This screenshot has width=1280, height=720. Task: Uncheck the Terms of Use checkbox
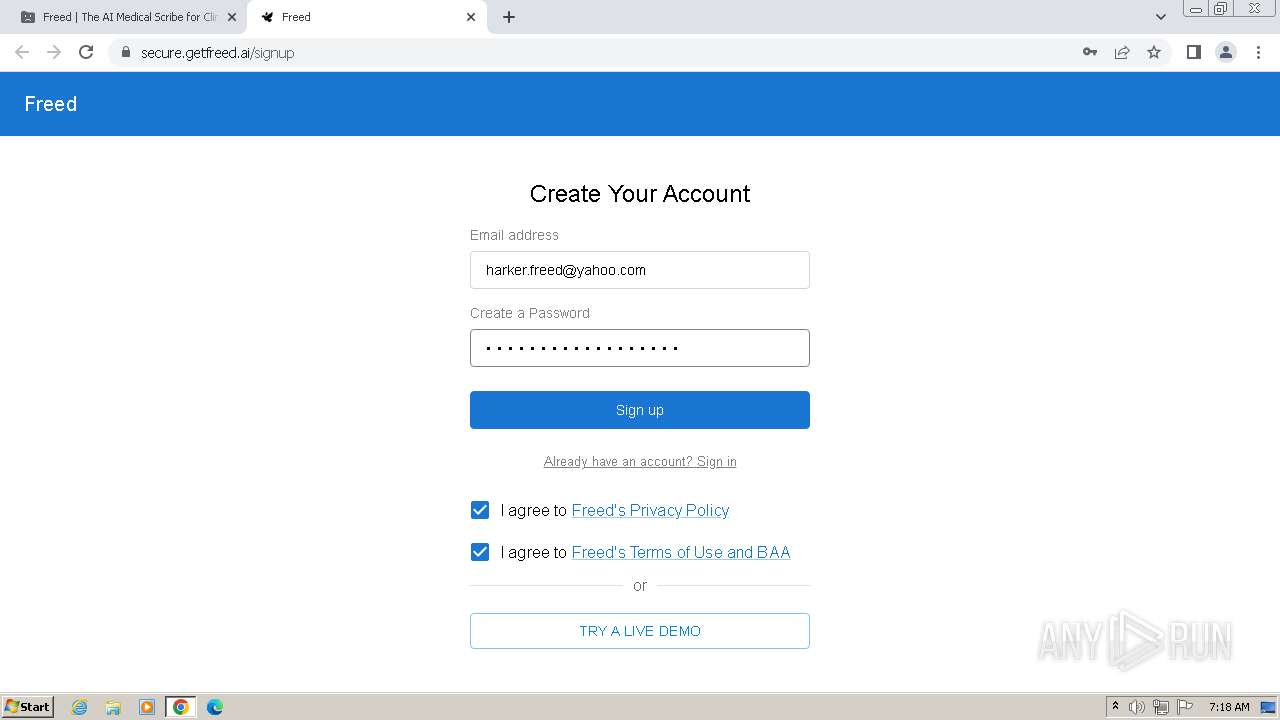pos(480,552)
